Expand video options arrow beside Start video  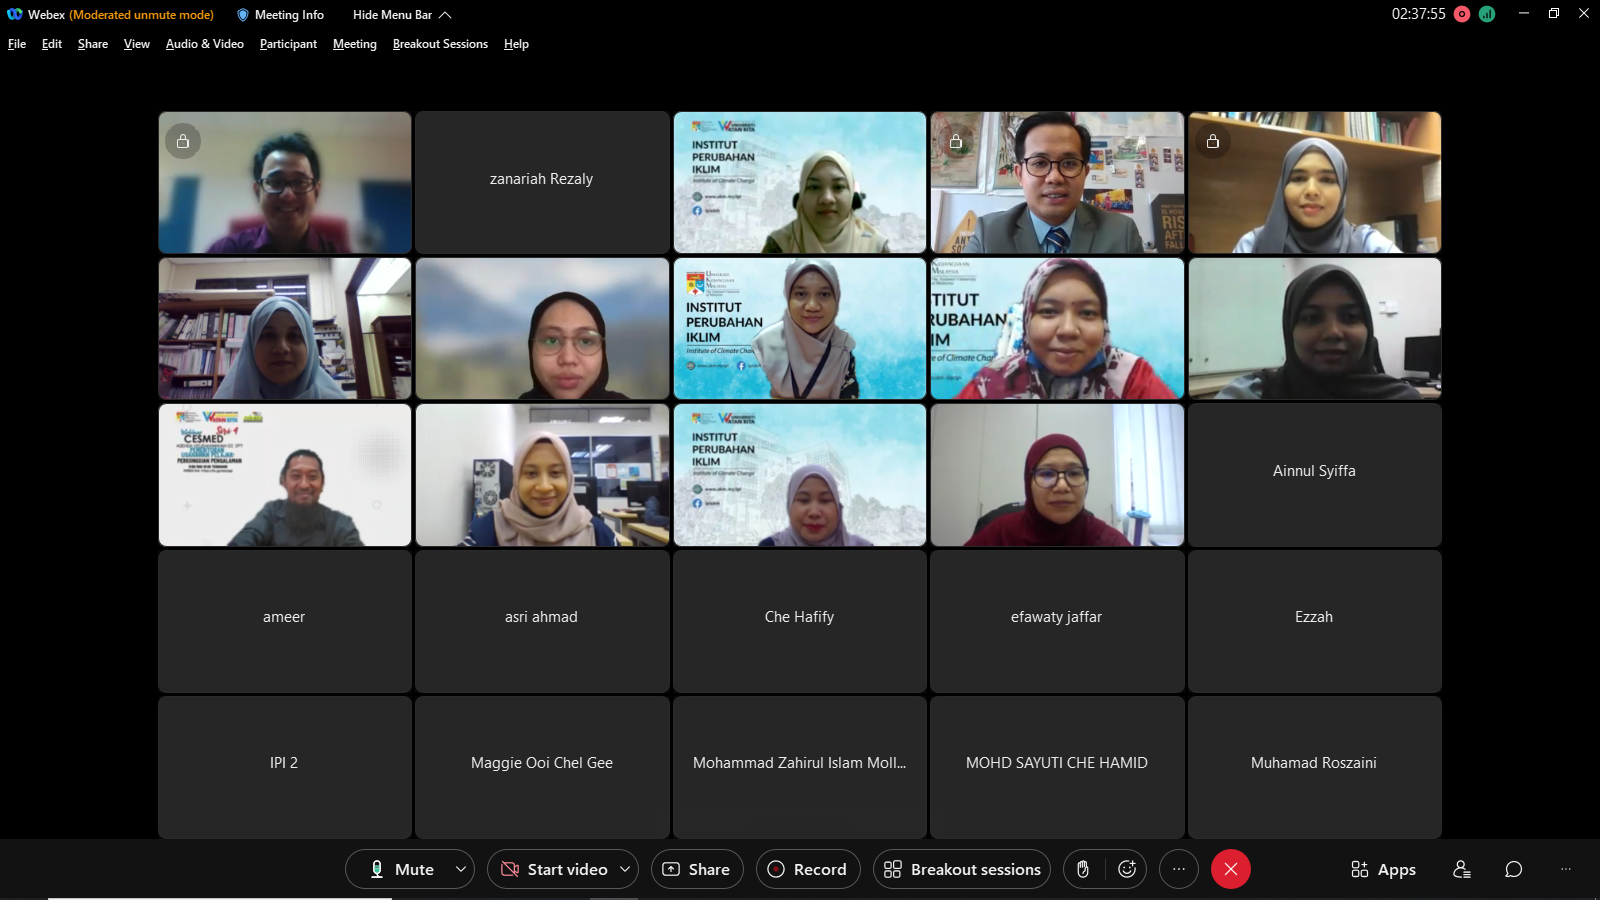tap(625, 869)
